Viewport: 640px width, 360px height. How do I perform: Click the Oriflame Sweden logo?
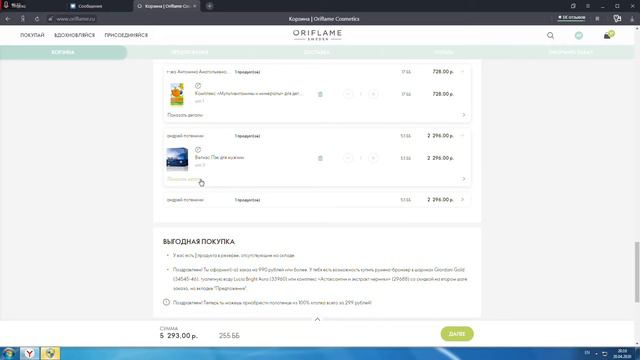point(317,35)
